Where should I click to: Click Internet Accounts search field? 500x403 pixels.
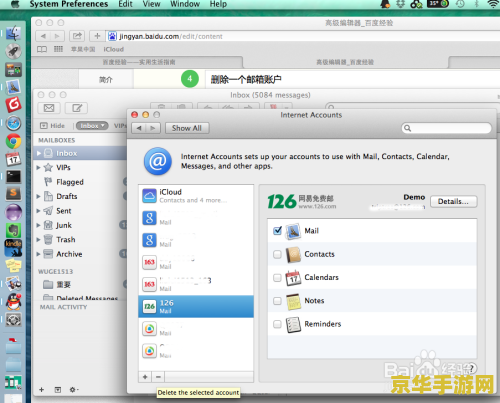pos(446,128)
